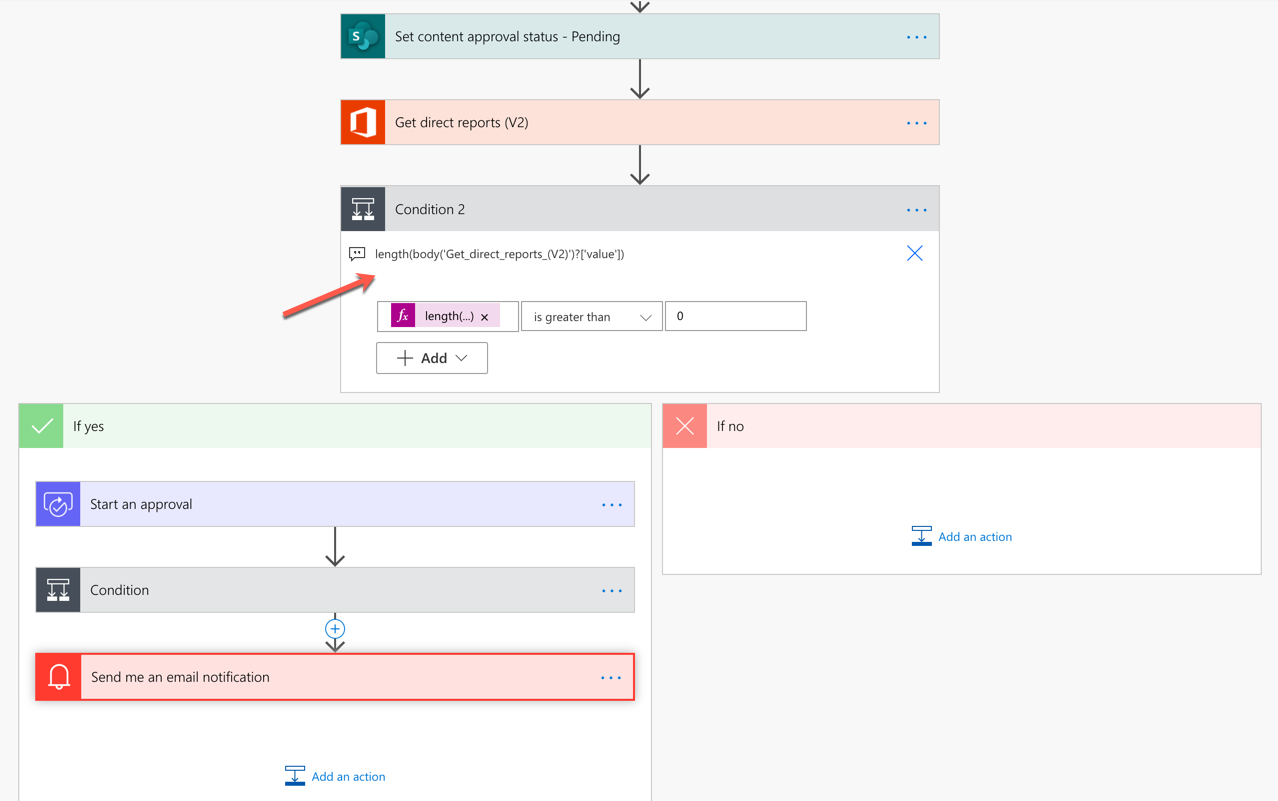The image size is (1278, 801).
Task: Click the green checkmark icon on If yes
Action: [40, 425]
